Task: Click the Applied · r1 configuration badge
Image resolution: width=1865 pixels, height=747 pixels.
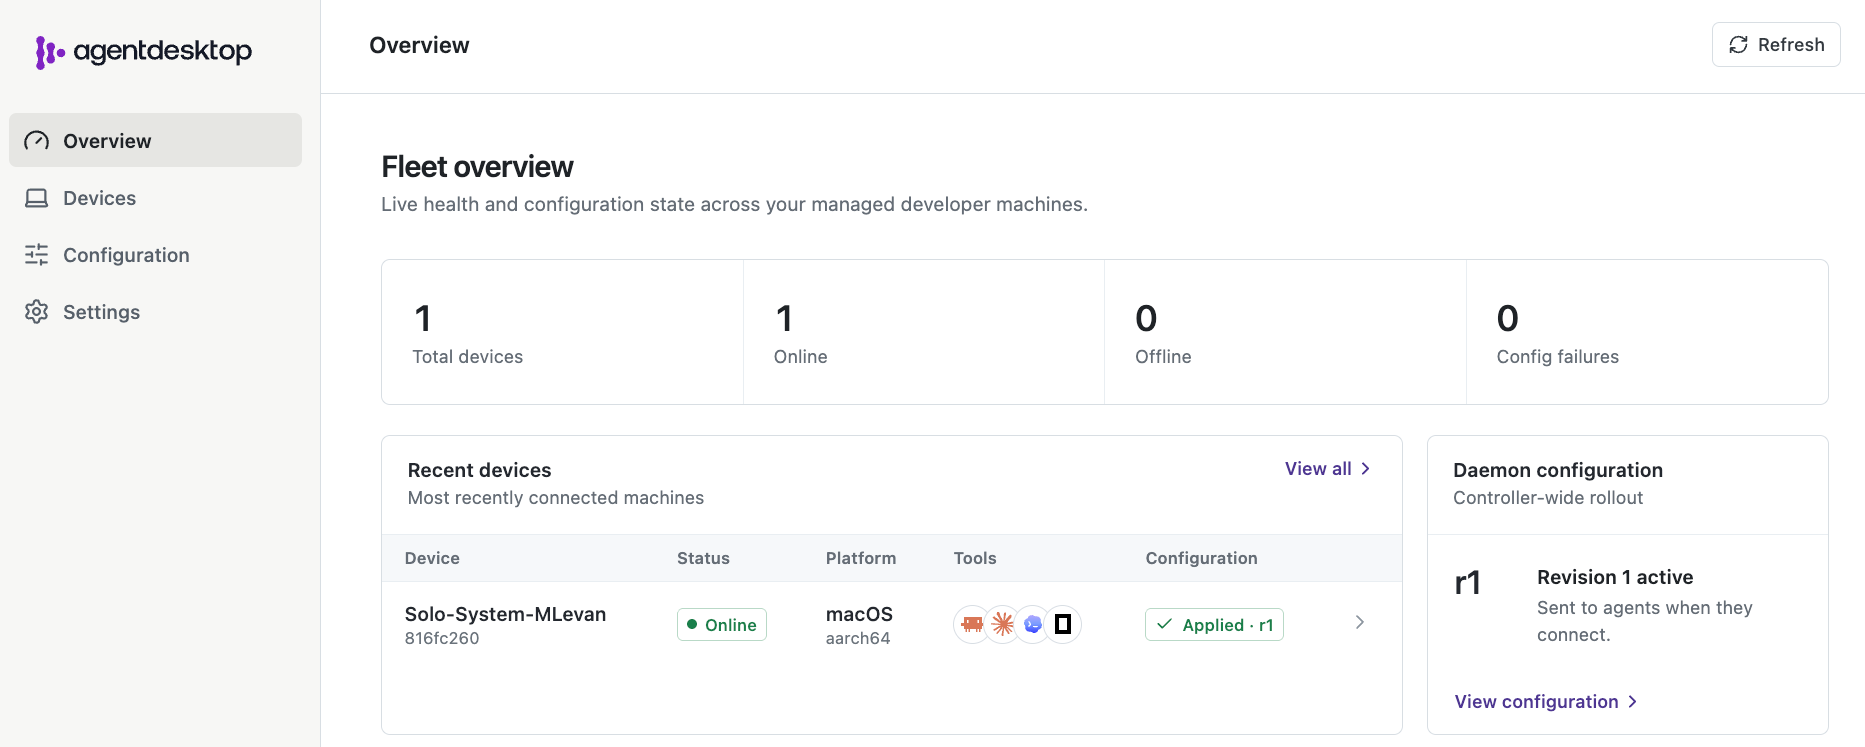Action: point(1214,625)
